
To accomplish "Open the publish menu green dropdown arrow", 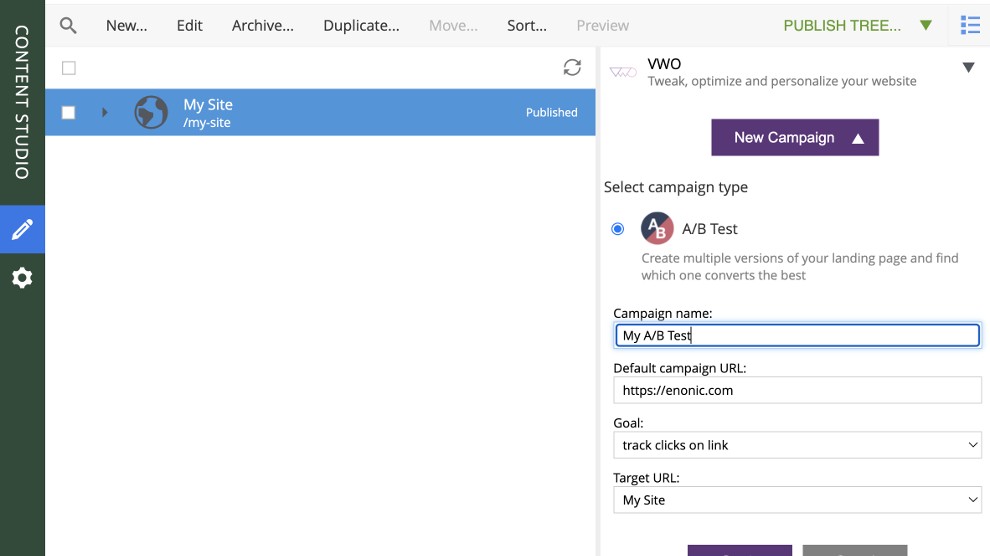I will (926, 25).
